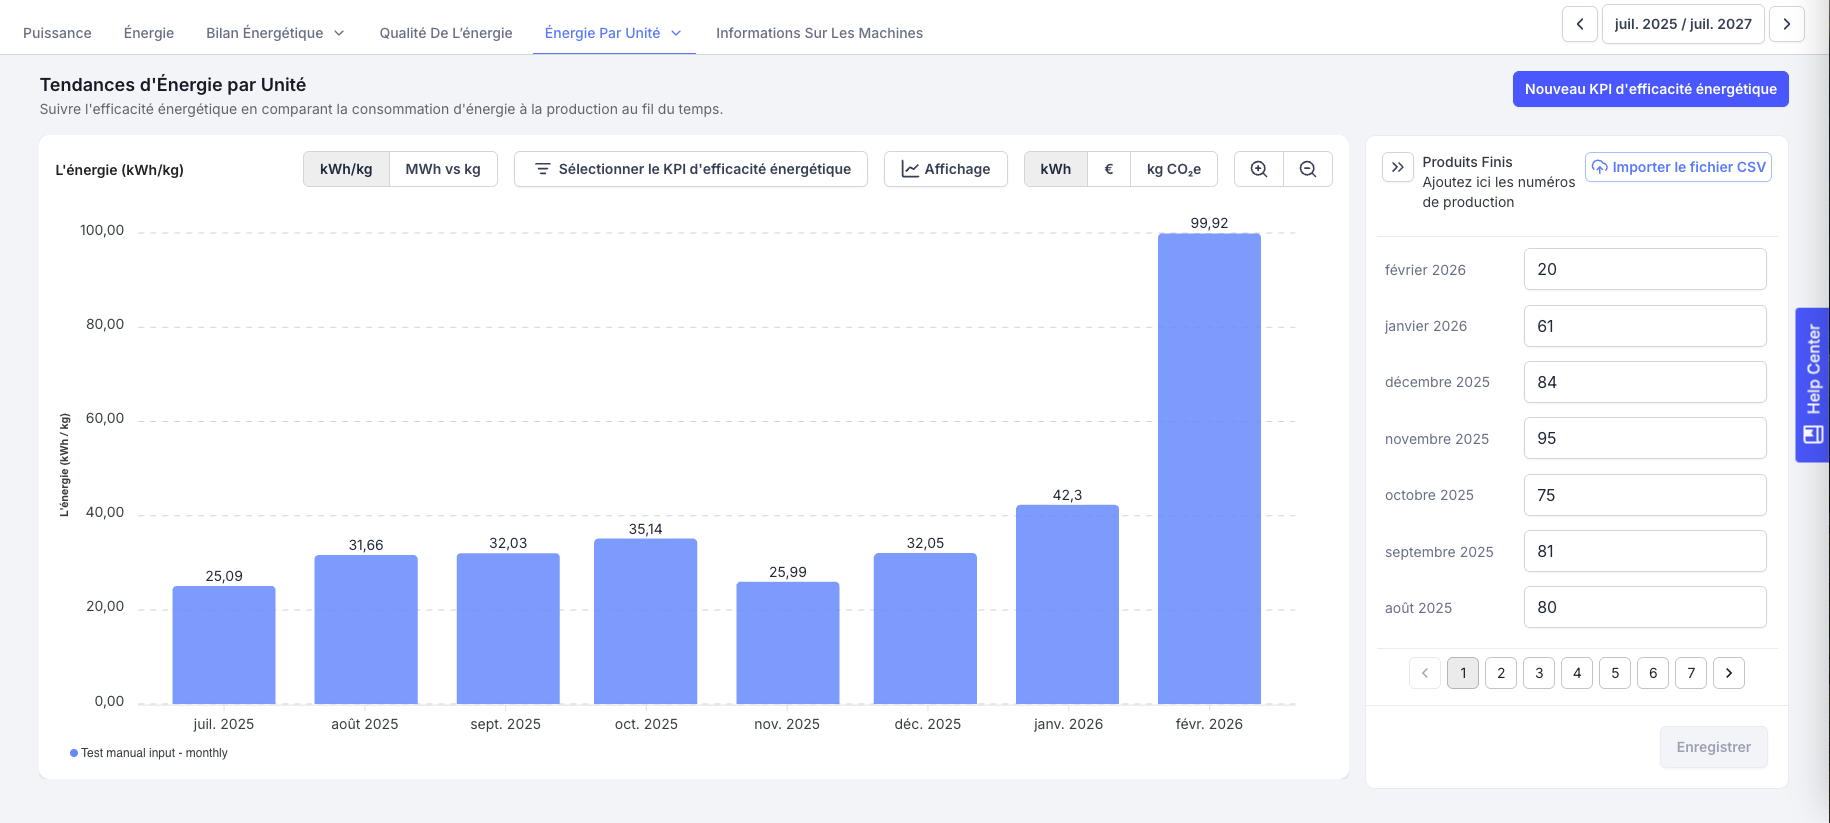The width and height of the screenshot is (1830, 823).
Task: Switch display to kg CO₂e emissions
Action: (1173, 169)
